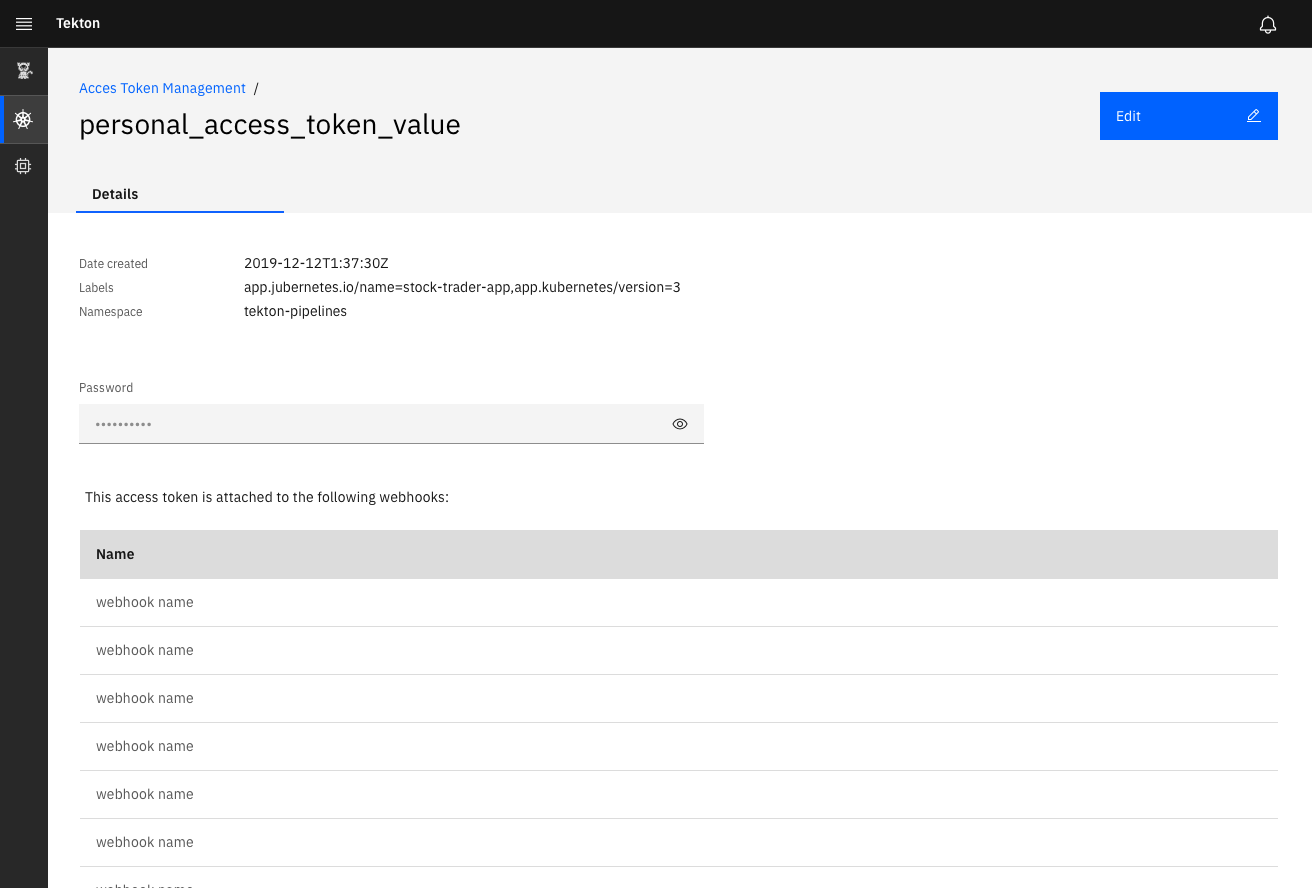Open the notifications bell
This screenshot has height=888, width=1312.
point(1267,24)
